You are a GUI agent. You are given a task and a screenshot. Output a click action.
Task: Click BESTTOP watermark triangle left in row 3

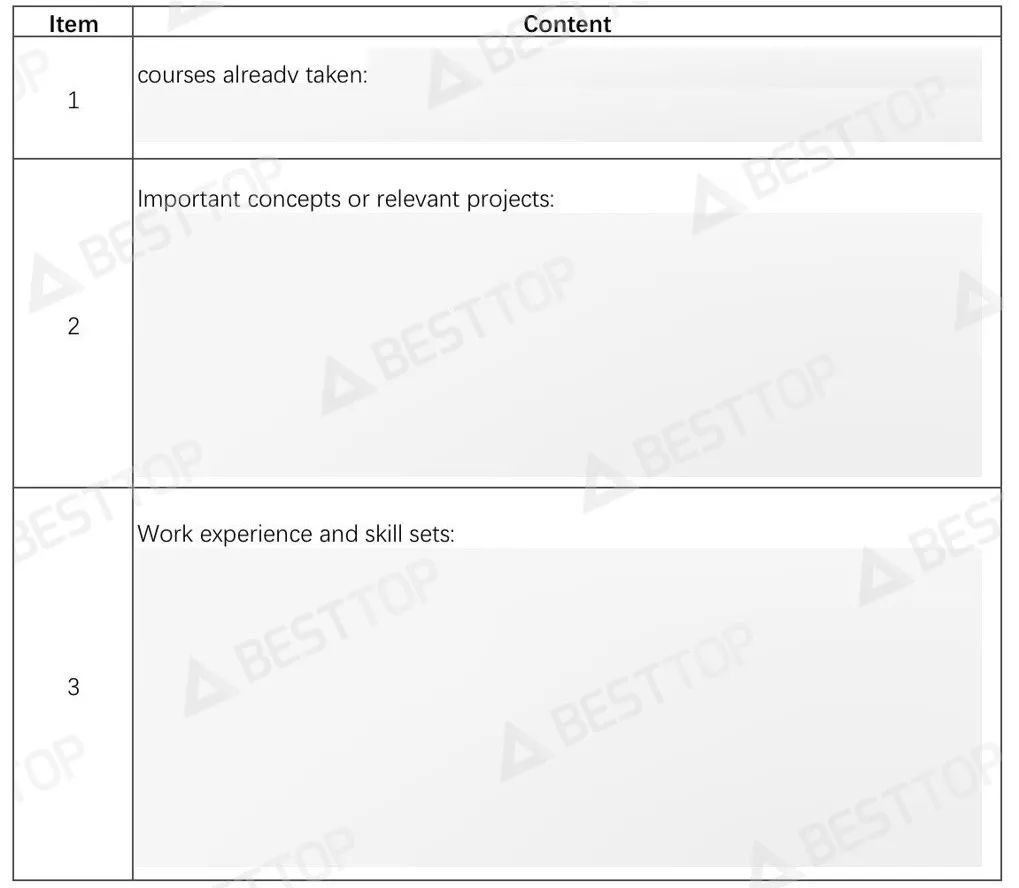tap(209, 688)
